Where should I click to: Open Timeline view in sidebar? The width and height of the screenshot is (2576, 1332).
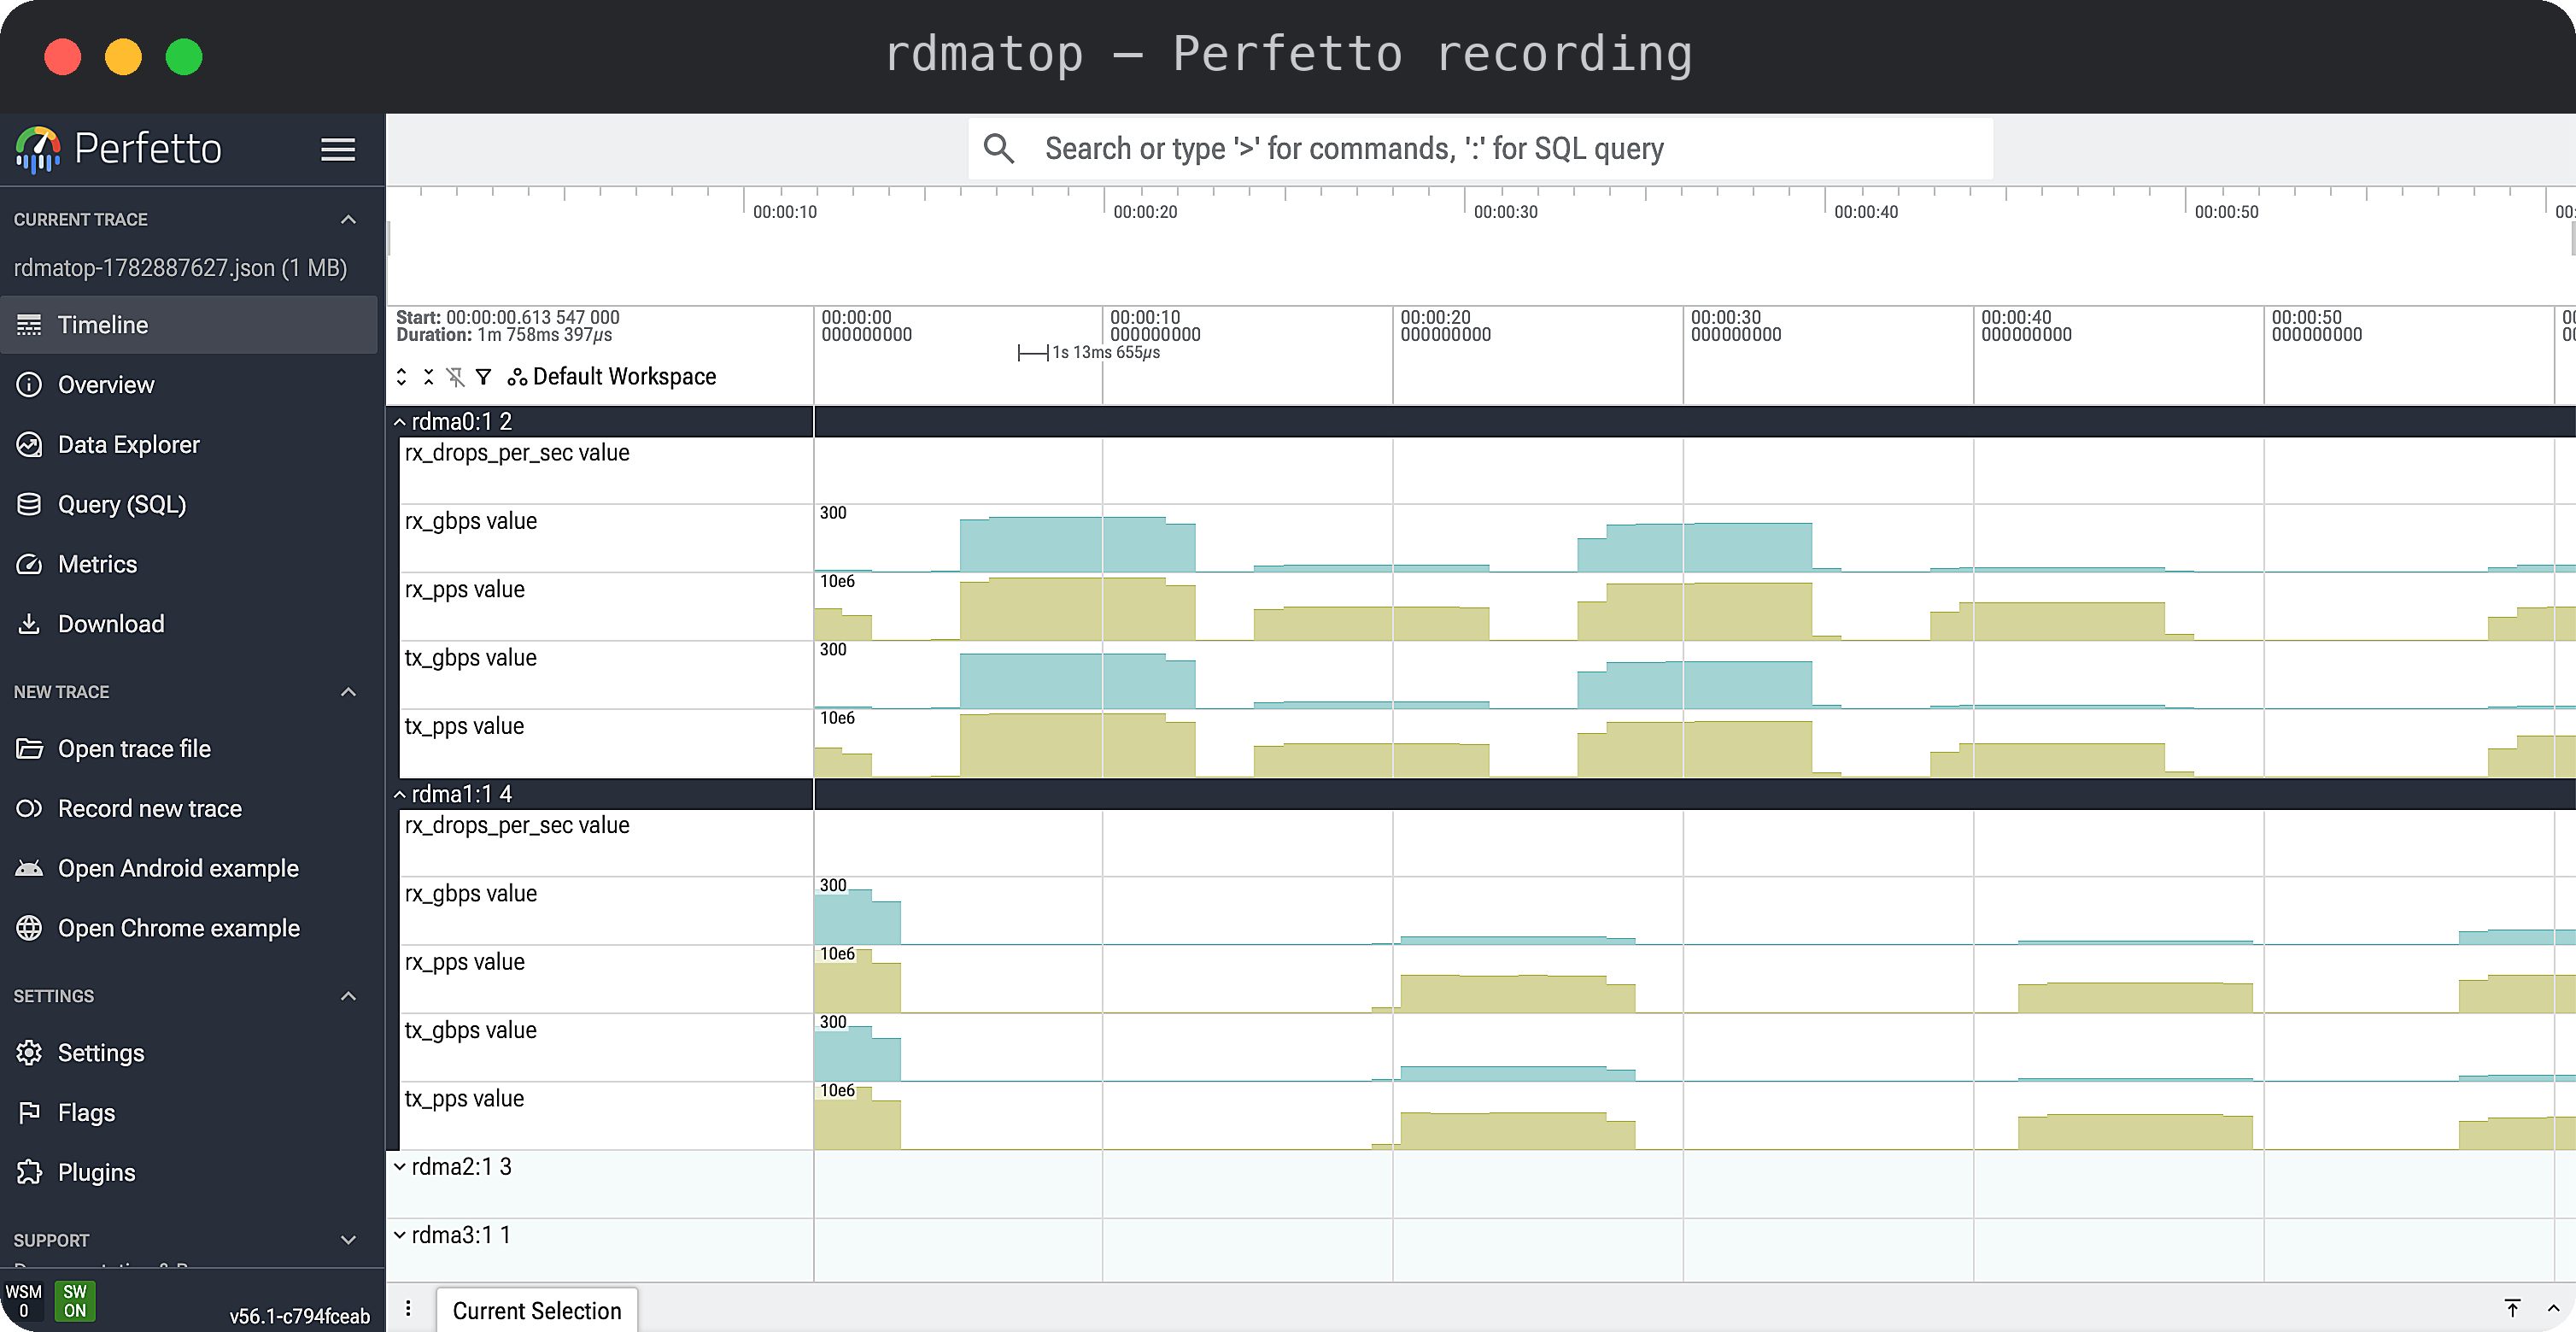[x=189, y=325]
